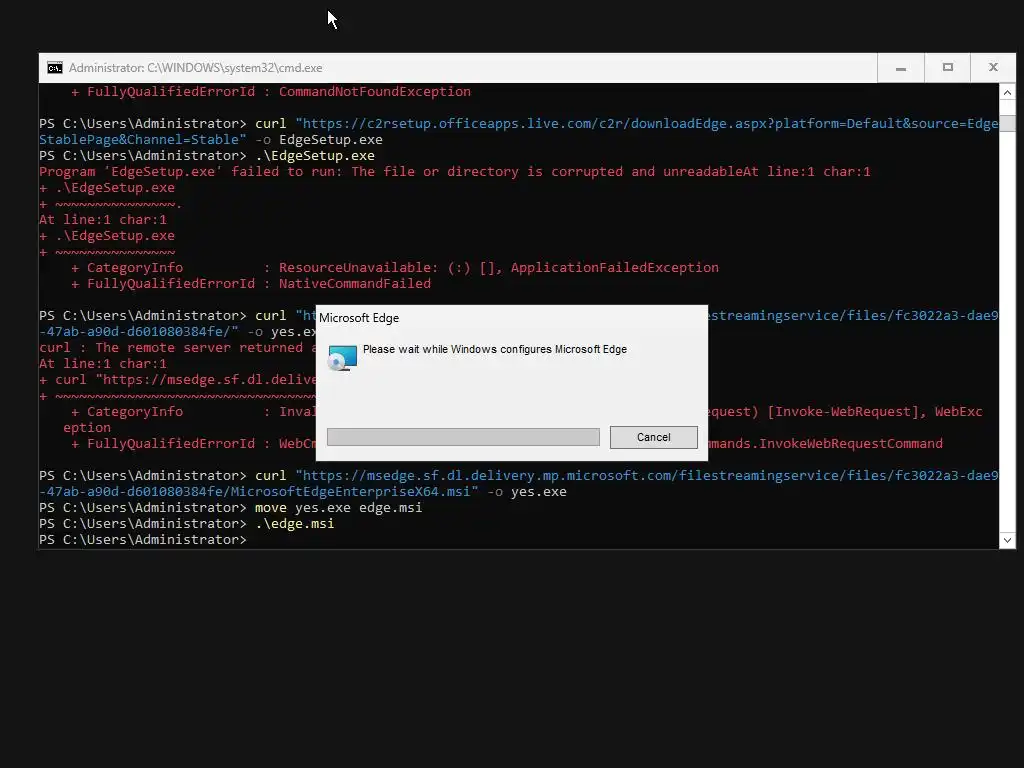Click the 'Program EdgeSetup.exe failed to run' error line
This screenshot has height=768, width=1024.
pyautogui.click(x=455, y=172)
